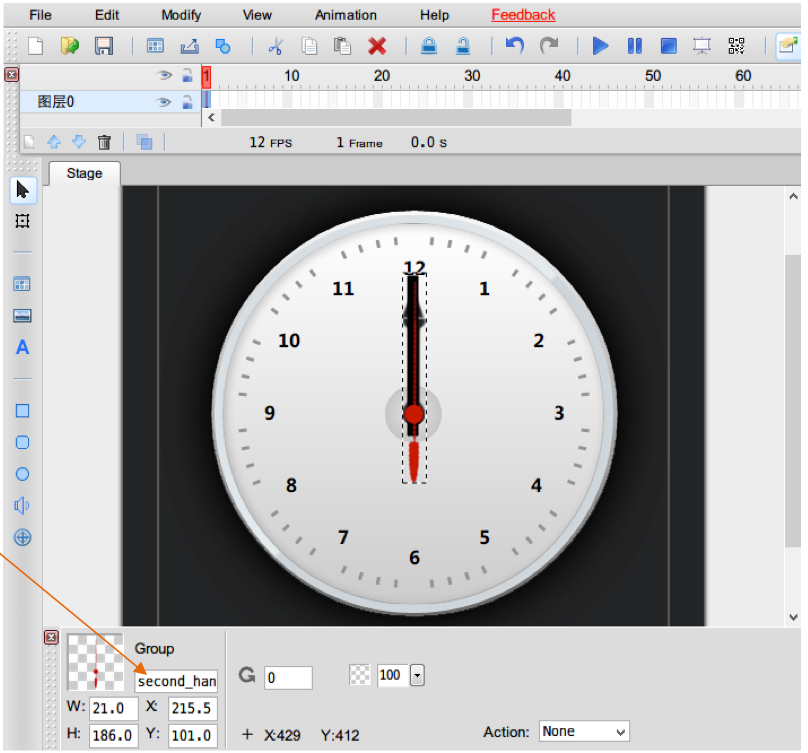Open the Modify menu
808x753 pixels.
[181, 15]
